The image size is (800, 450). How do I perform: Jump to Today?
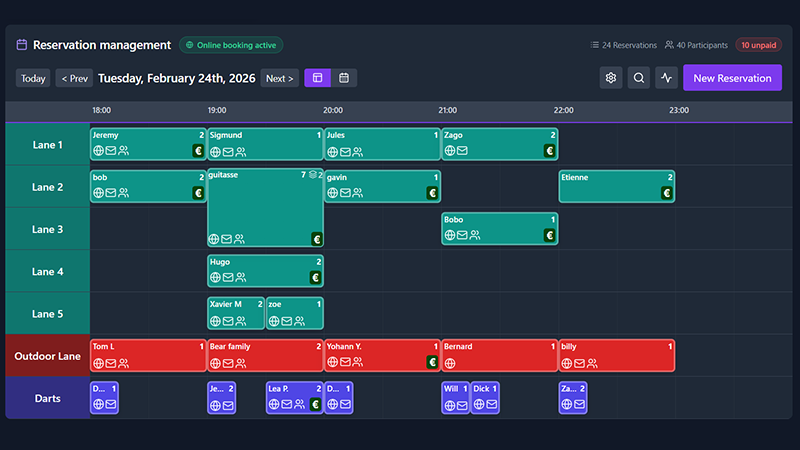click(33, 78)
